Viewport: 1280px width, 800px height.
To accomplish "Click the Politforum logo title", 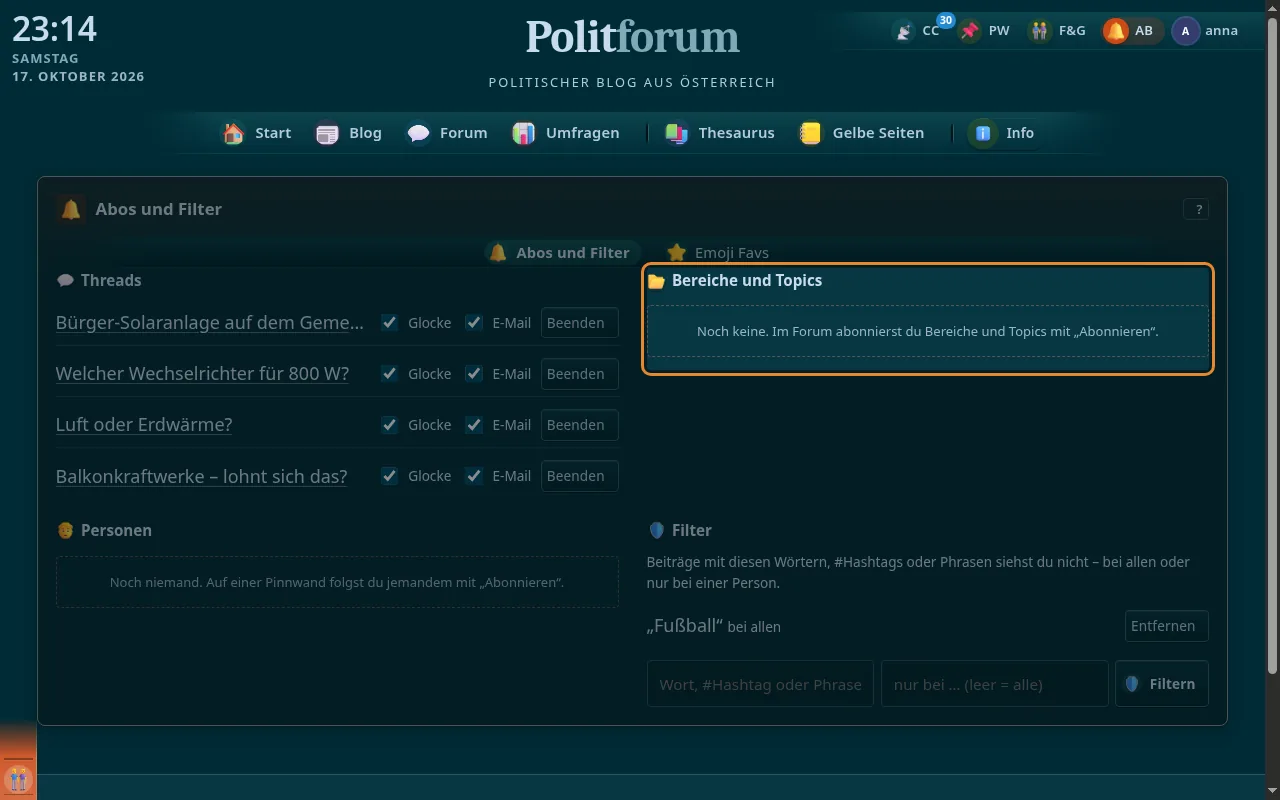I will (x=632, y=37).
